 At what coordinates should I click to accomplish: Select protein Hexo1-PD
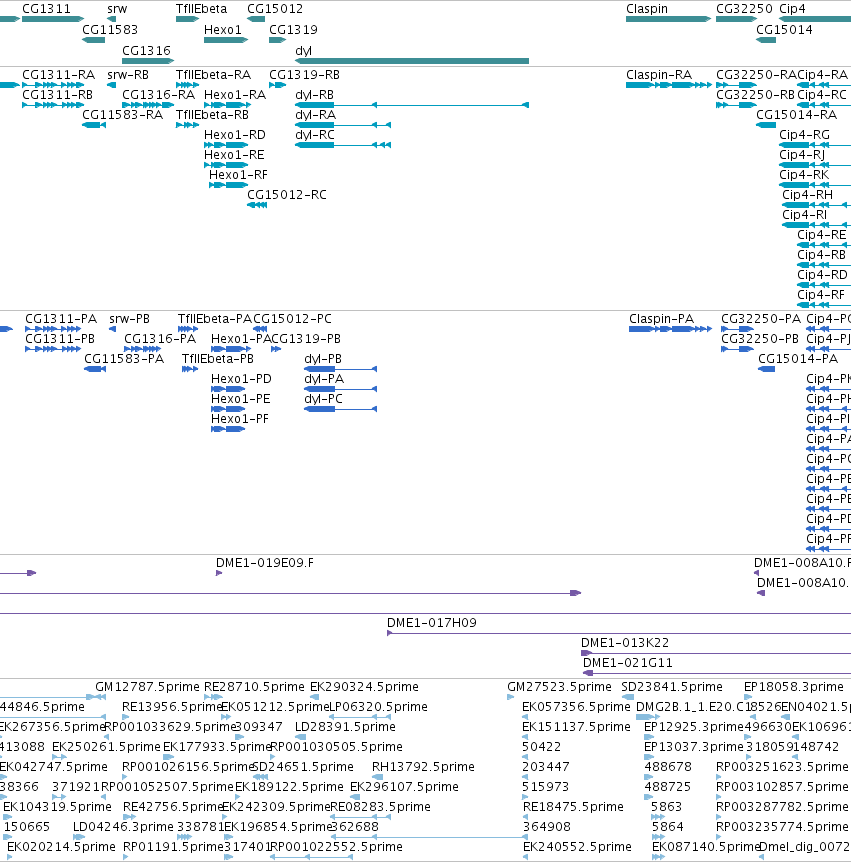pyautogui.click(x=228, y=389)
